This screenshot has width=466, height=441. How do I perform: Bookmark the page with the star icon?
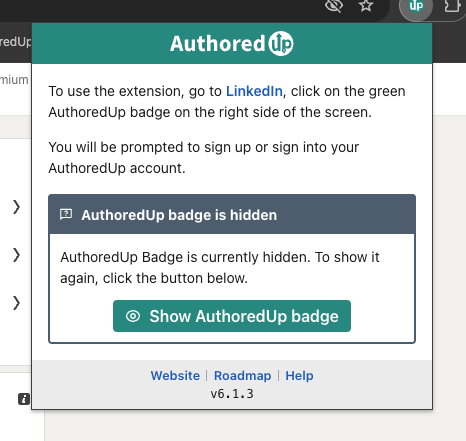[x=366, y=6]
